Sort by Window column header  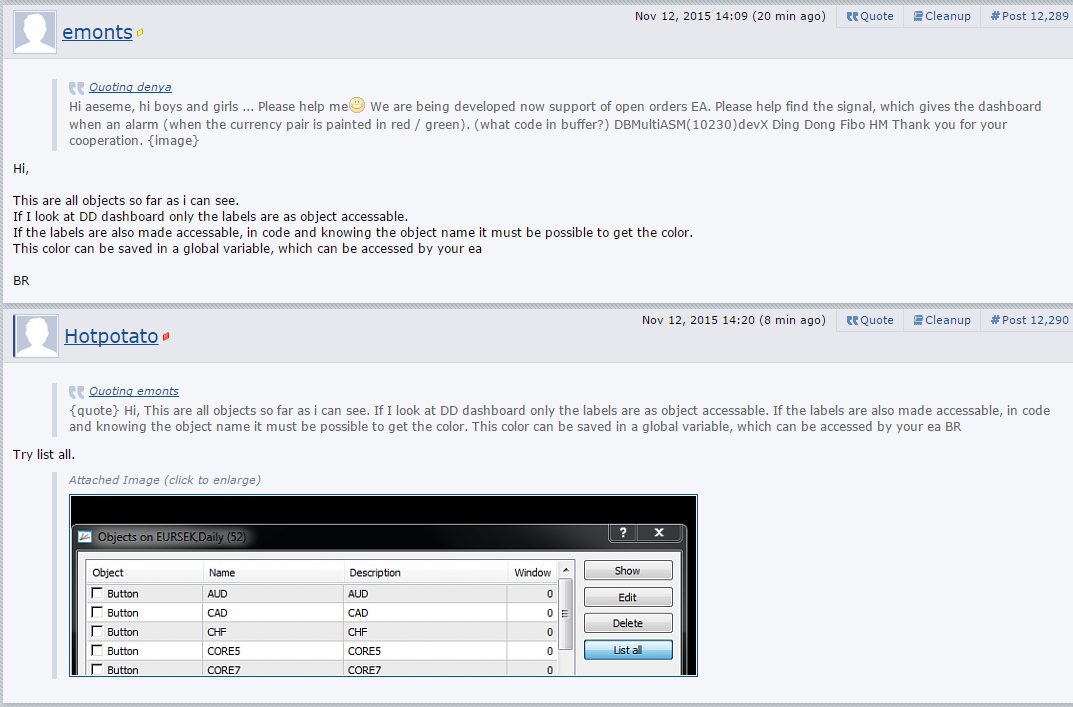[x=532, y=572]
